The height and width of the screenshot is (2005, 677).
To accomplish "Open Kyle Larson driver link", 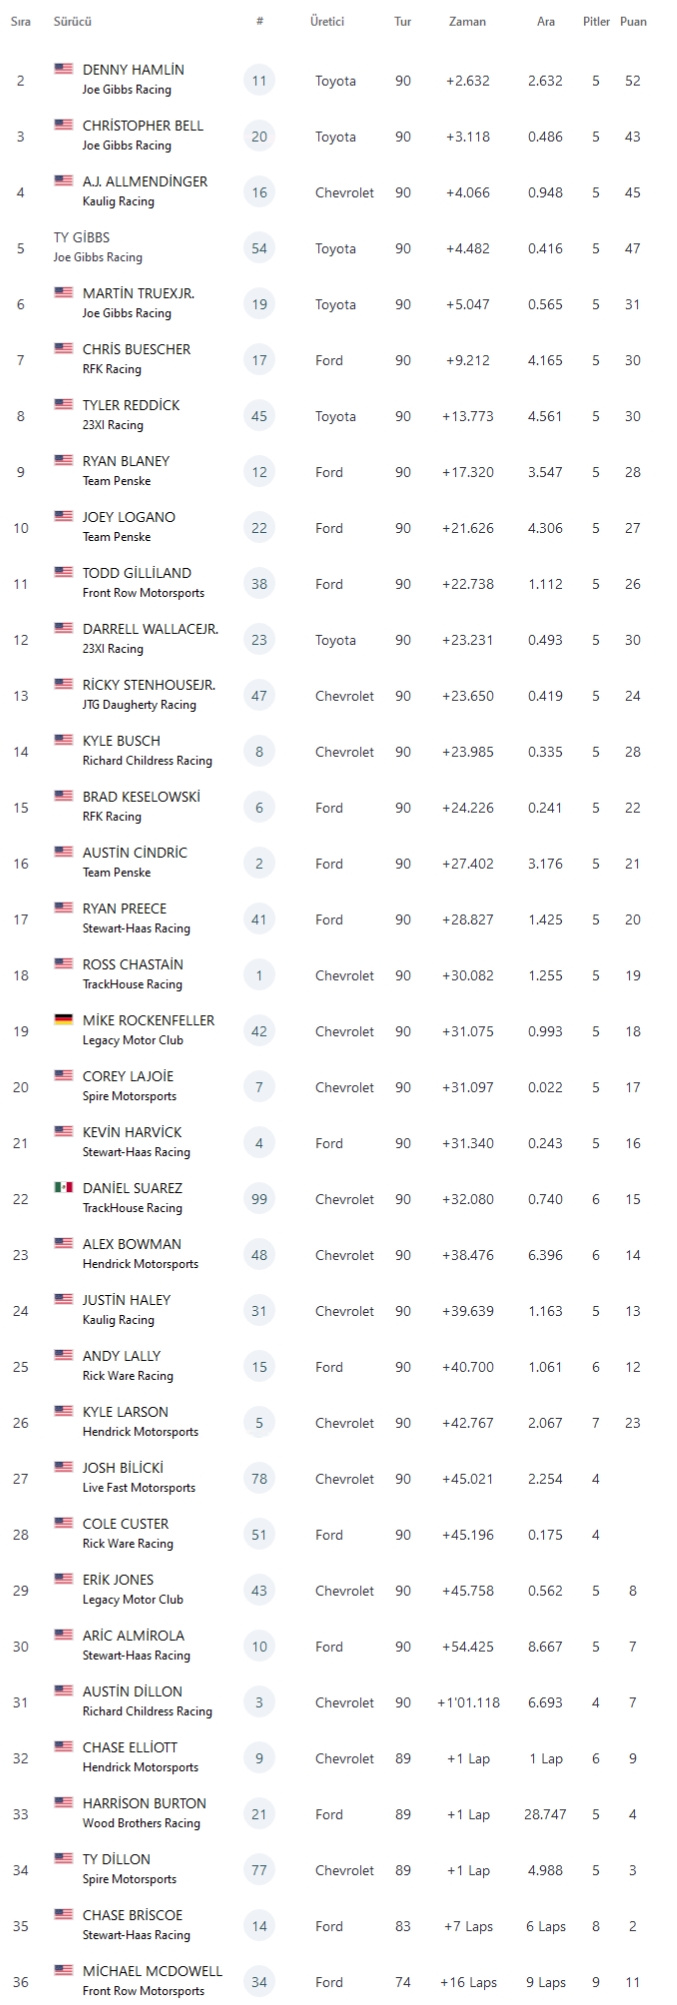I will coord(125,1412).
